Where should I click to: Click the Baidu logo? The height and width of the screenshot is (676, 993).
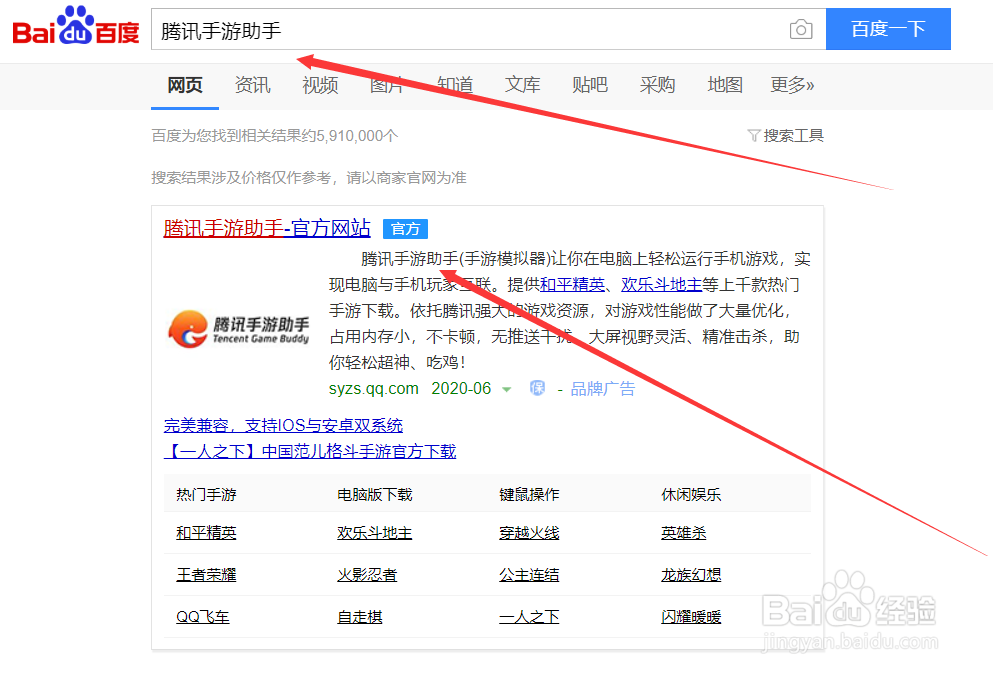[75, 27]
